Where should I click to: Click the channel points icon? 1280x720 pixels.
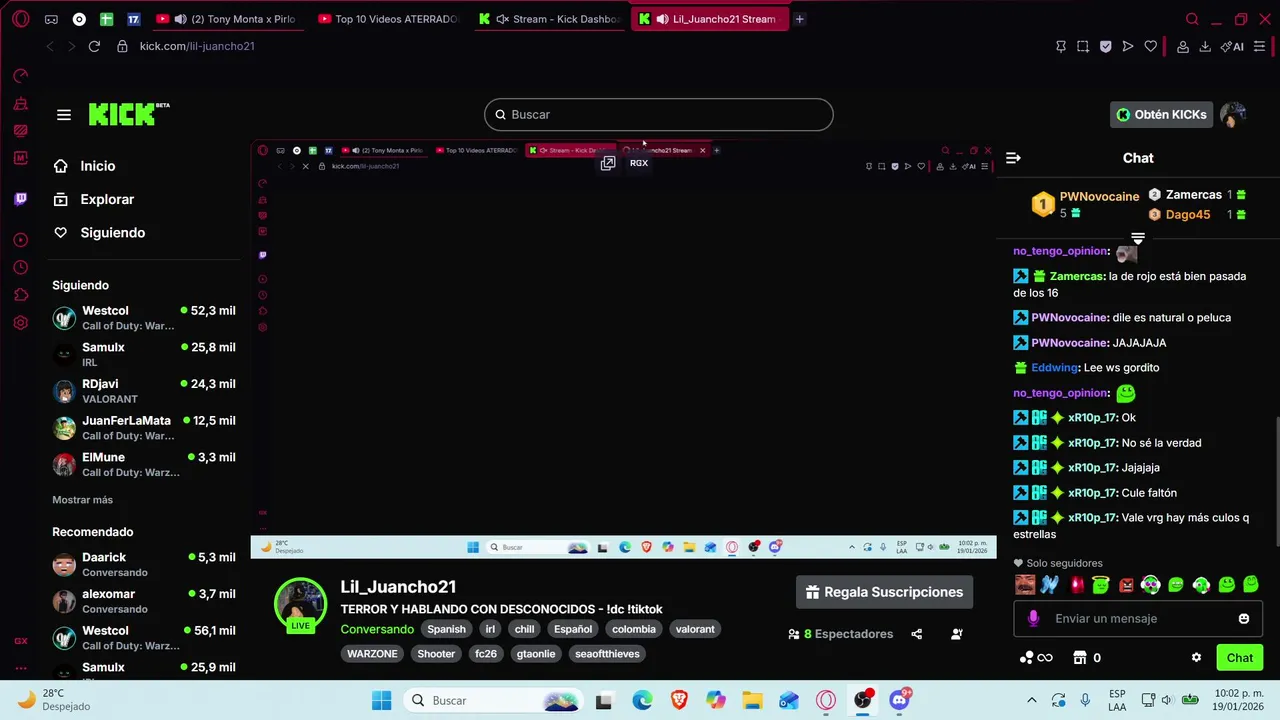pyautogui.click(x=1035, y=658)
